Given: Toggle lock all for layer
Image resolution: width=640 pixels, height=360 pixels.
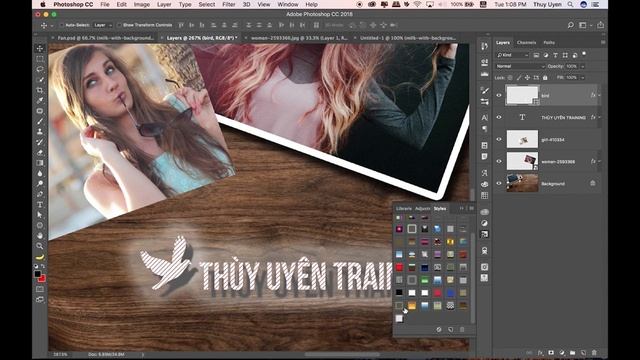Looking at the screenshot, I should pyautogui.click(x=545, y=78).
